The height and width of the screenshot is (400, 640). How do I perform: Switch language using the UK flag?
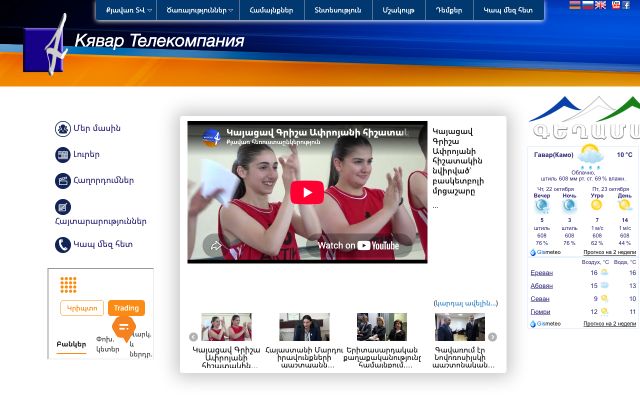click(x=600, y=5)
